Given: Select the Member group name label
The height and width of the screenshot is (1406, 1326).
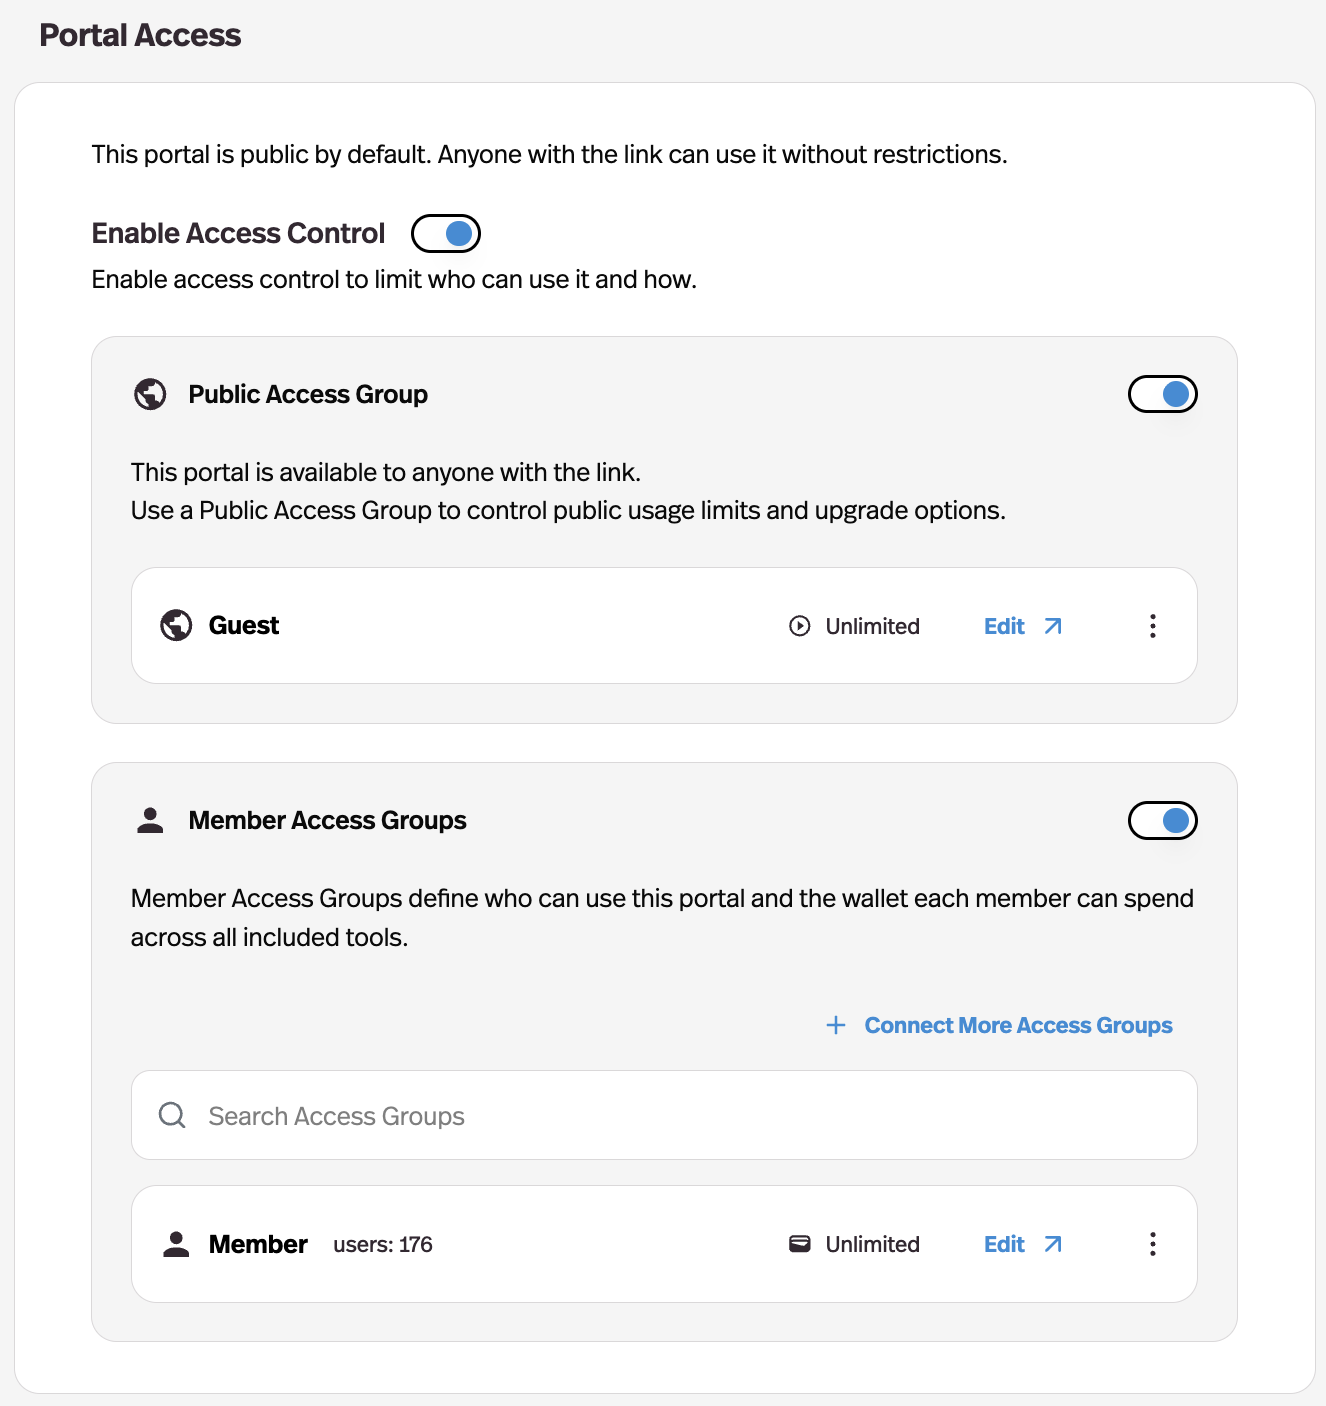Looking at the screenshot, I should 258,1244.
